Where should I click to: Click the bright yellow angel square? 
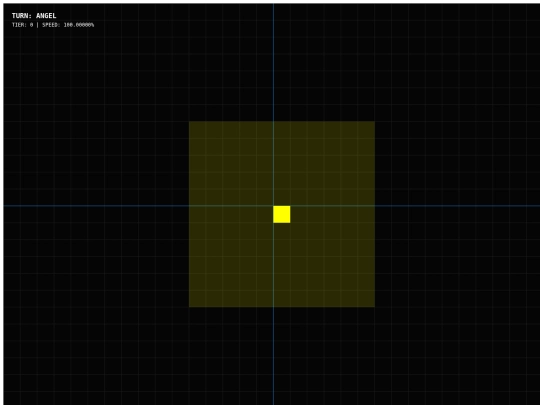tap(282, 214)
